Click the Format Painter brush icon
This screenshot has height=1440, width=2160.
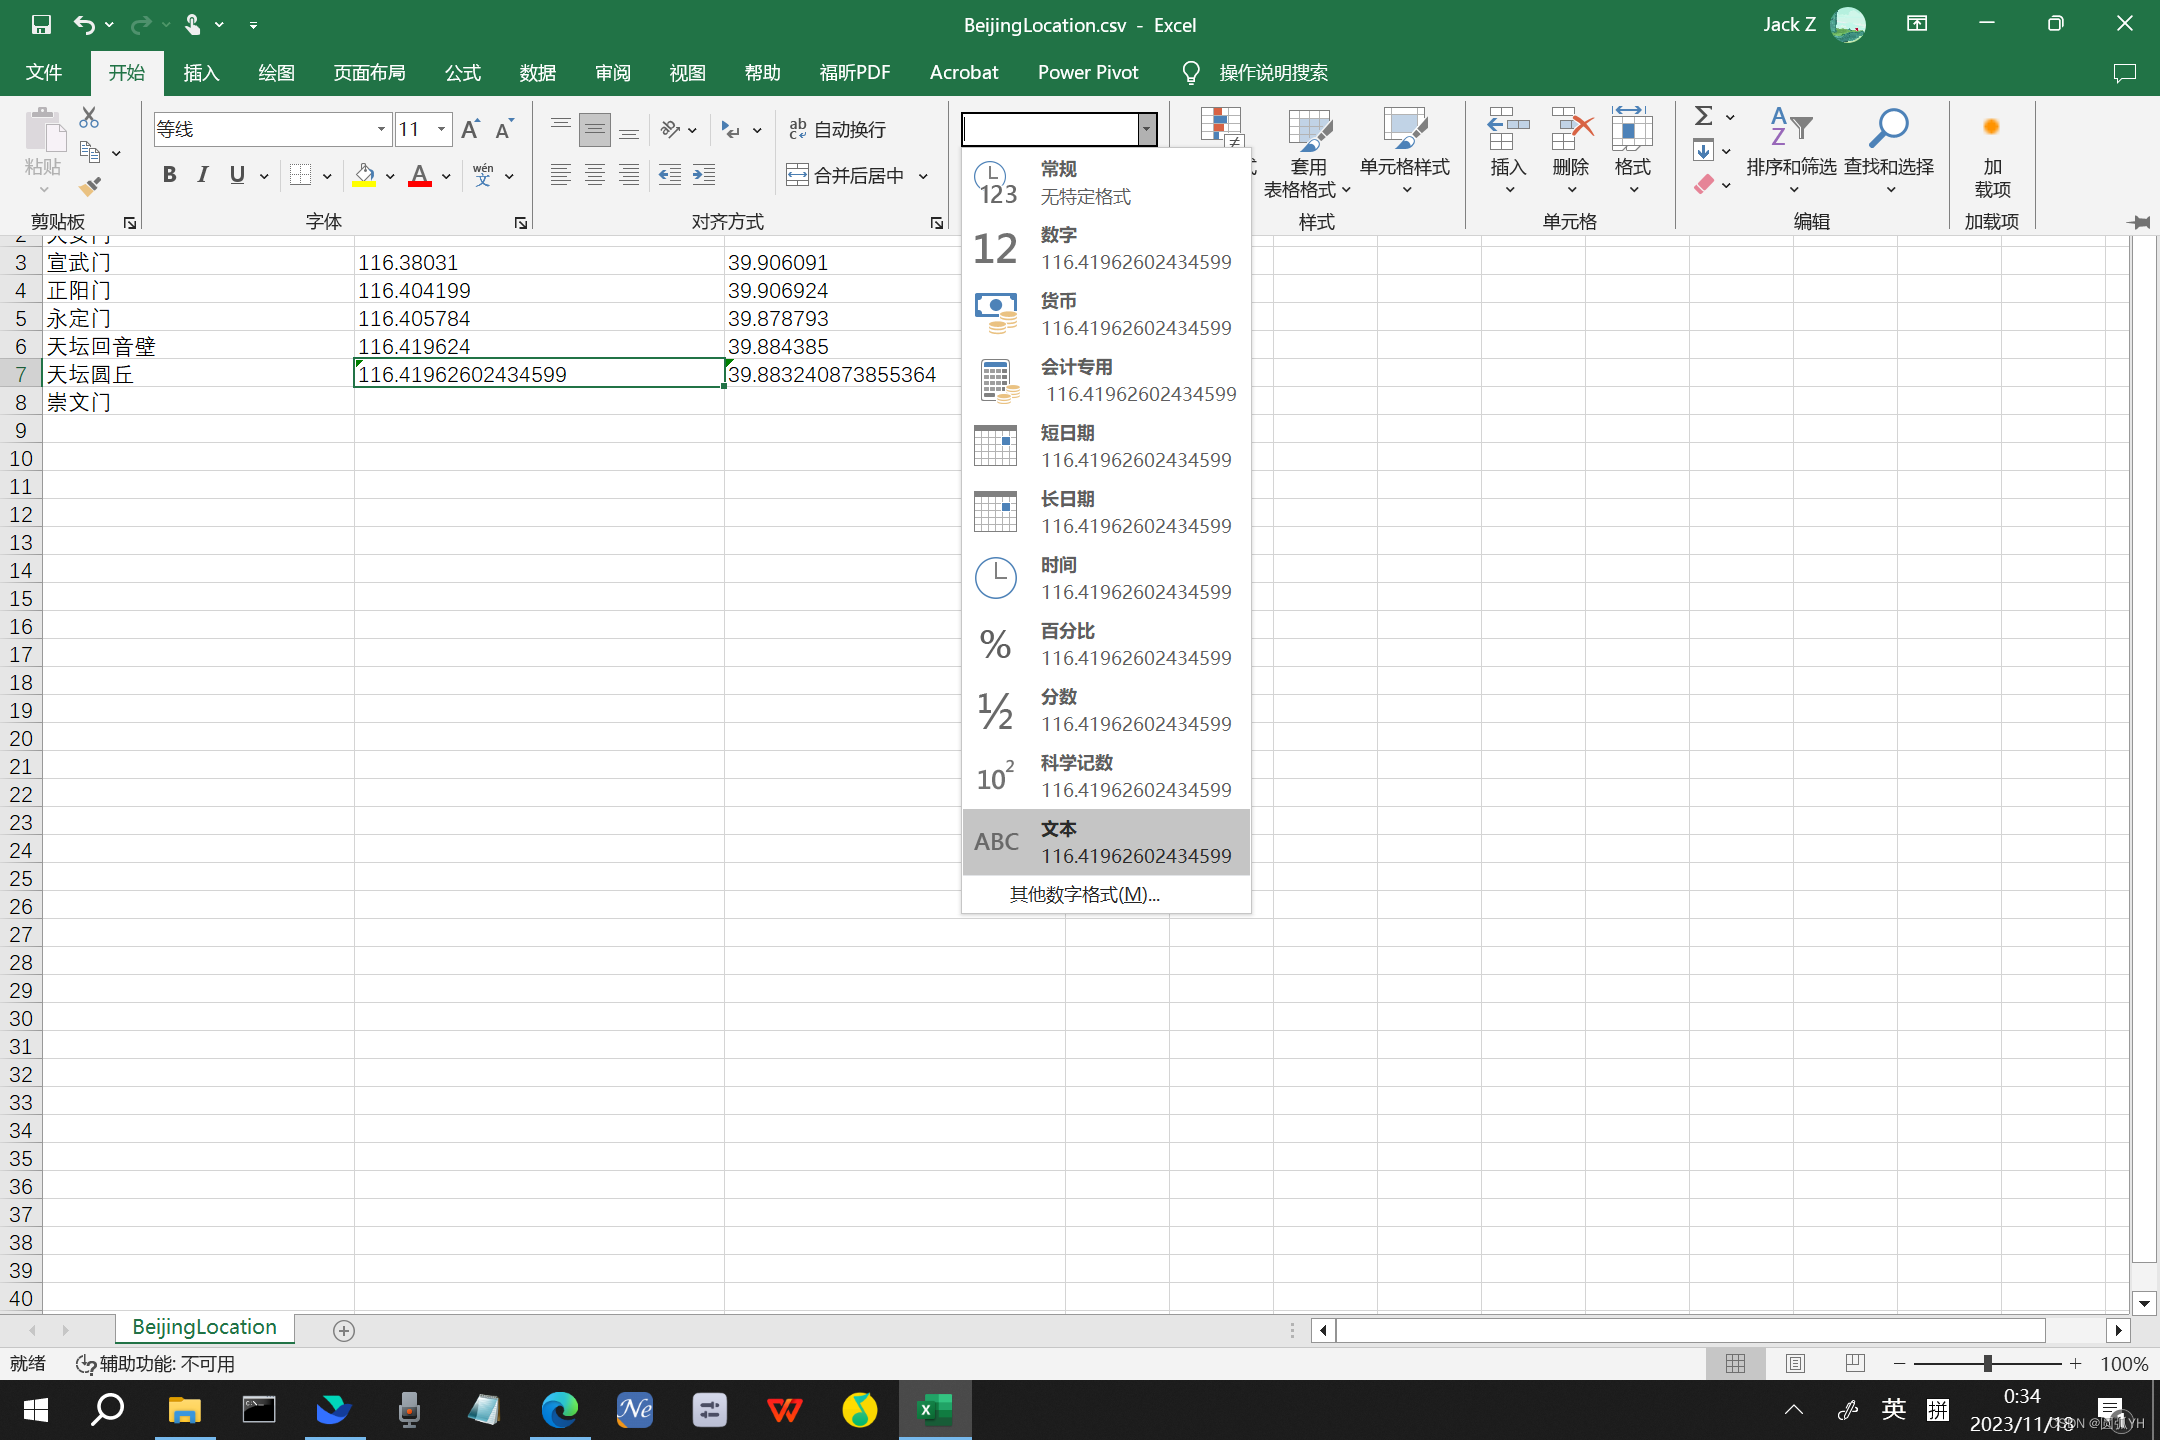coord(90,186)
